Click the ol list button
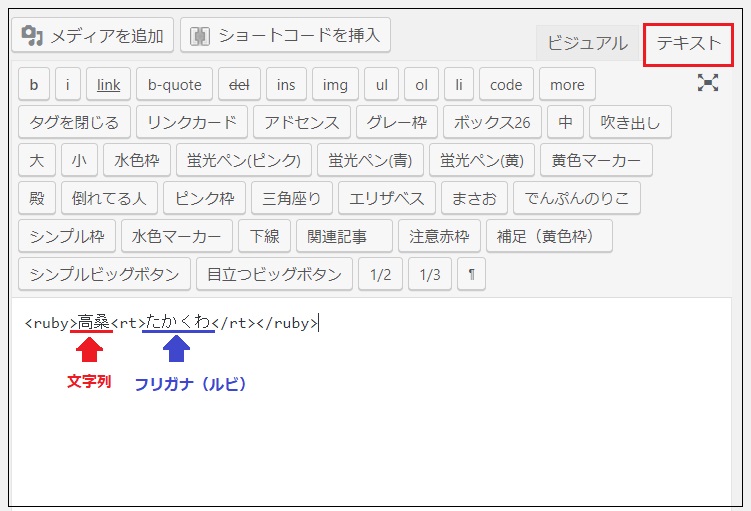This screenshot has width=751, height=511. [421, 84]
